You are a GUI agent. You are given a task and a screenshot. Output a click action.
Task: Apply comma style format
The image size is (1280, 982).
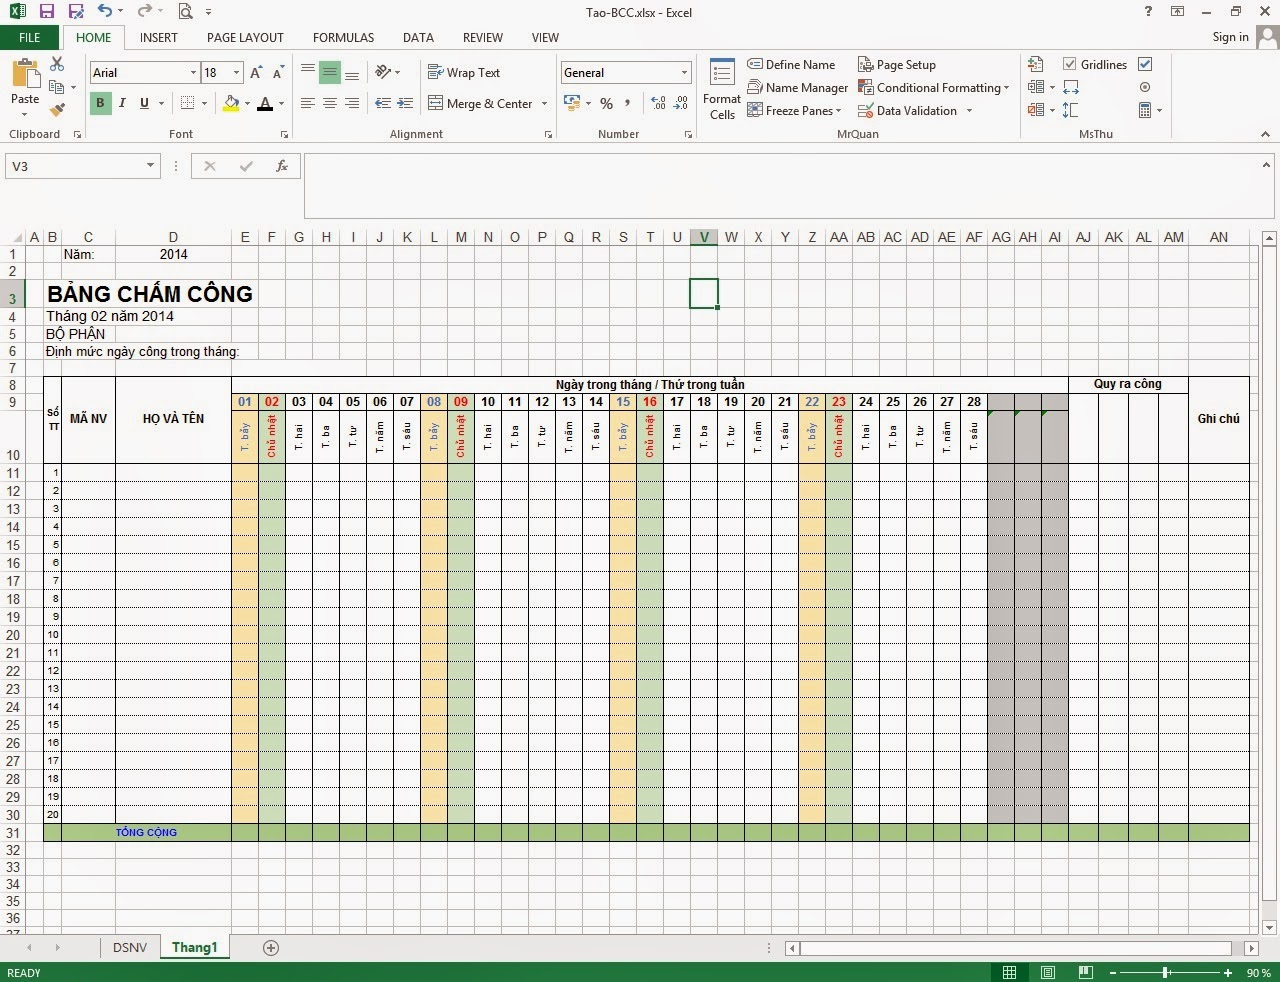point(628,103)
